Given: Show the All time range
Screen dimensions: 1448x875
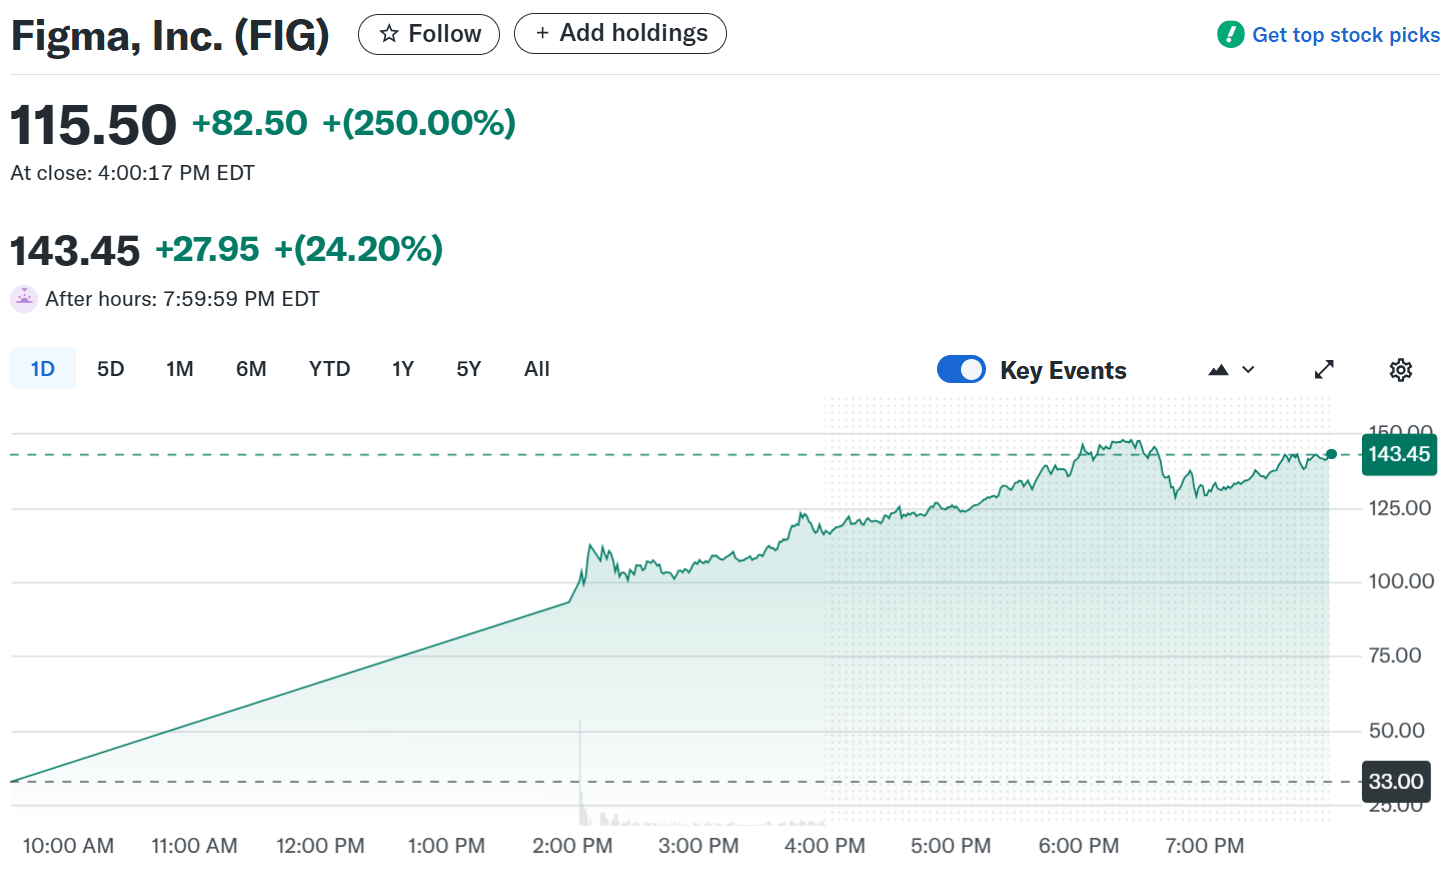Looking at the screenshot, I should 537,369.
